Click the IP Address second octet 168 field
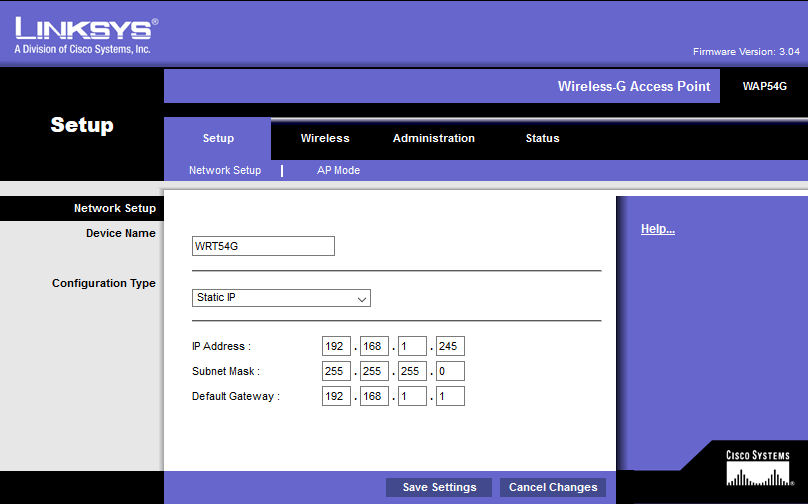The image size is (808, 504). coord(374,346)
